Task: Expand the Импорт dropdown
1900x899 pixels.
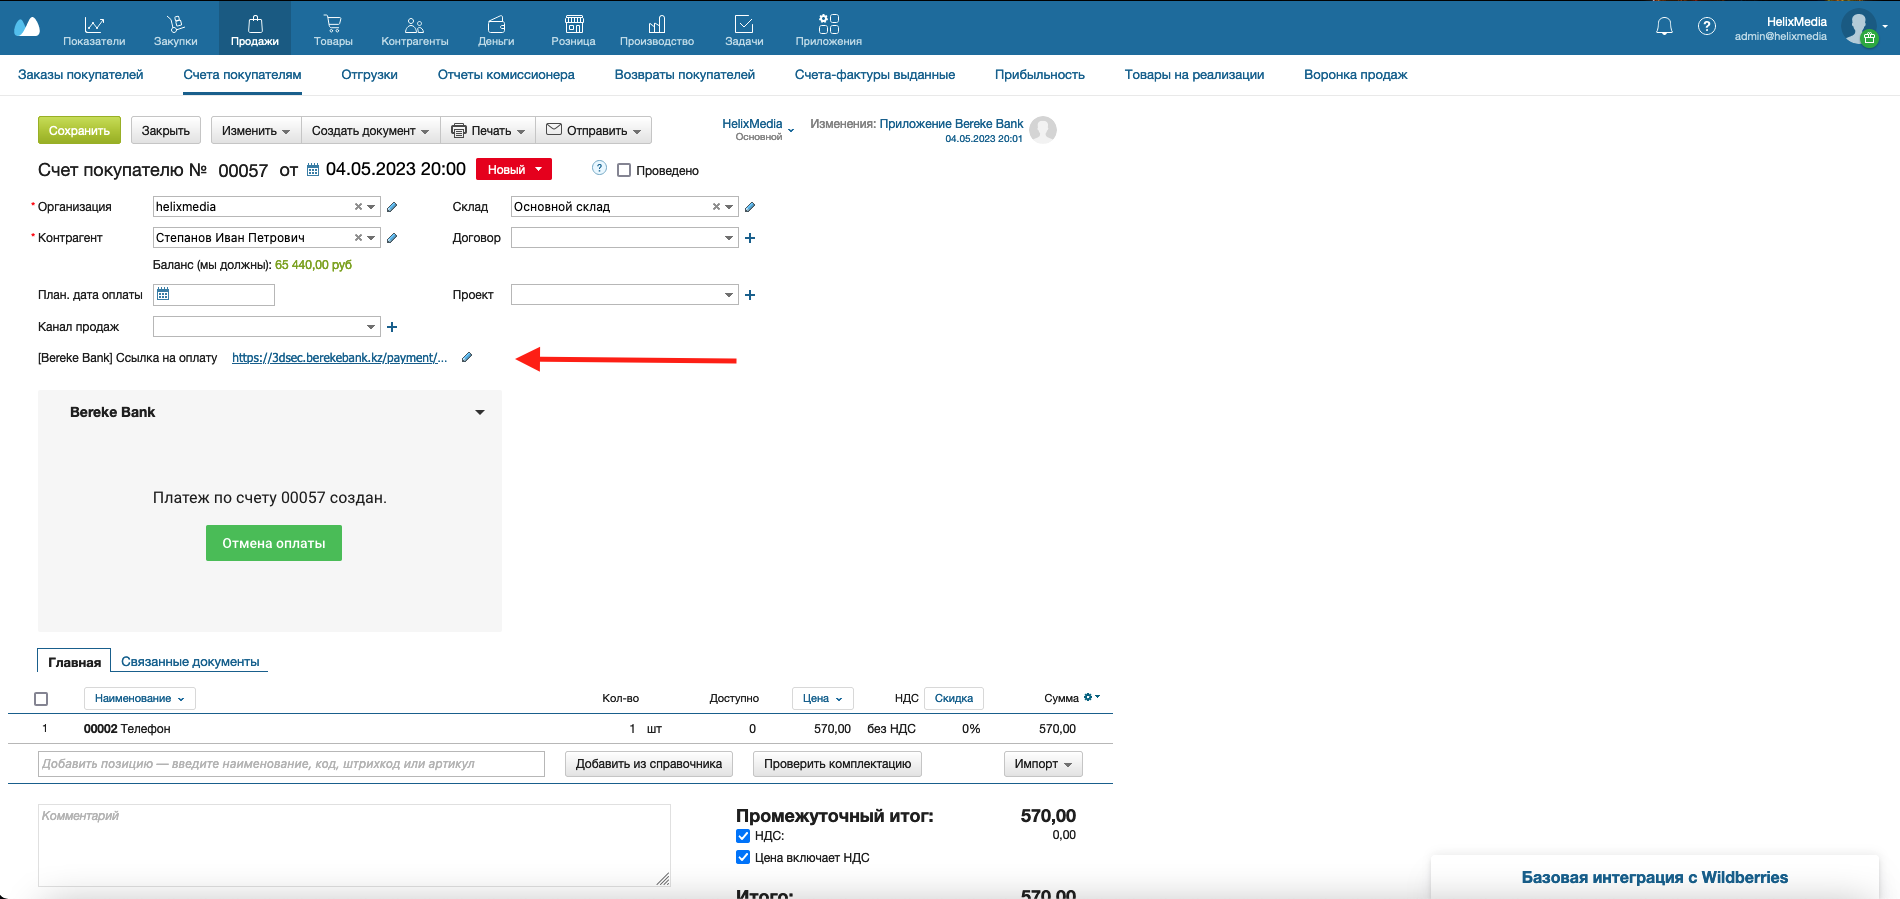Action: (x=1043, y=764)
